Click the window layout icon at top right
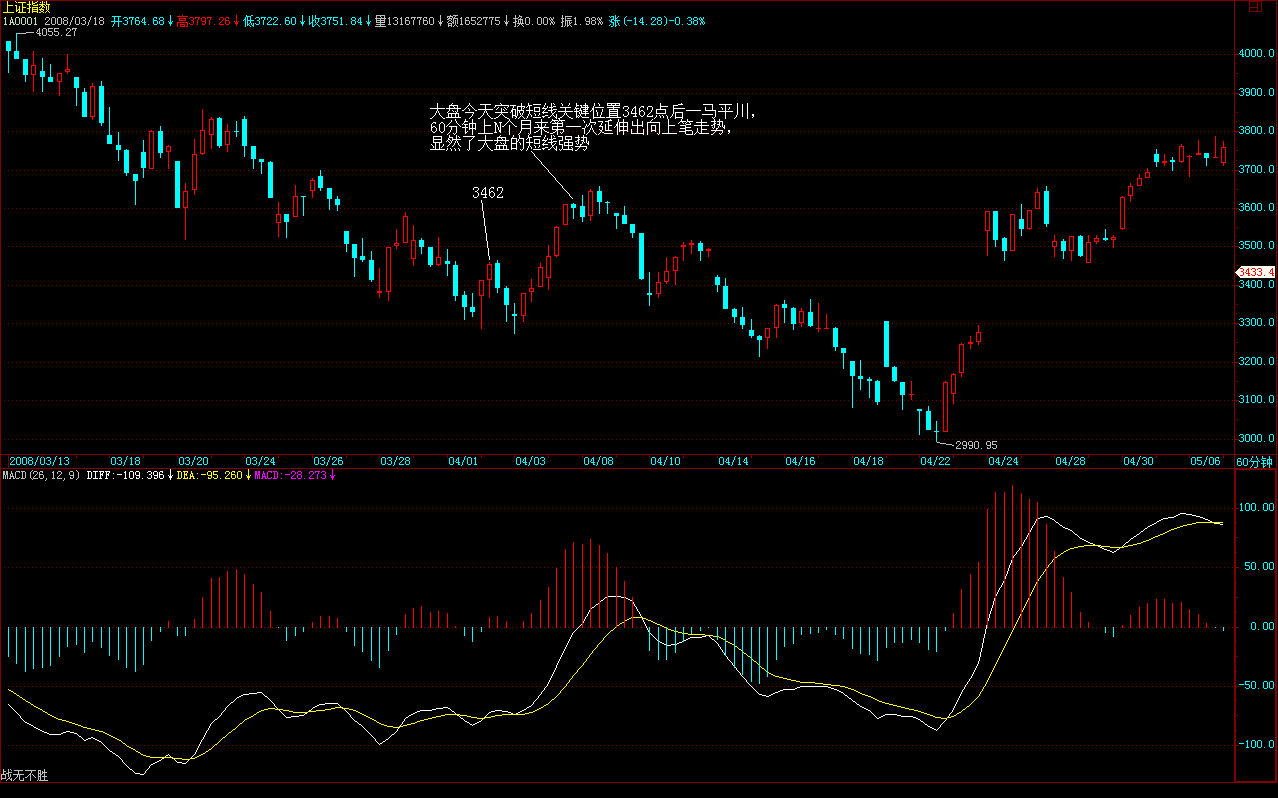1278x798 pixels. [1253, 7]
